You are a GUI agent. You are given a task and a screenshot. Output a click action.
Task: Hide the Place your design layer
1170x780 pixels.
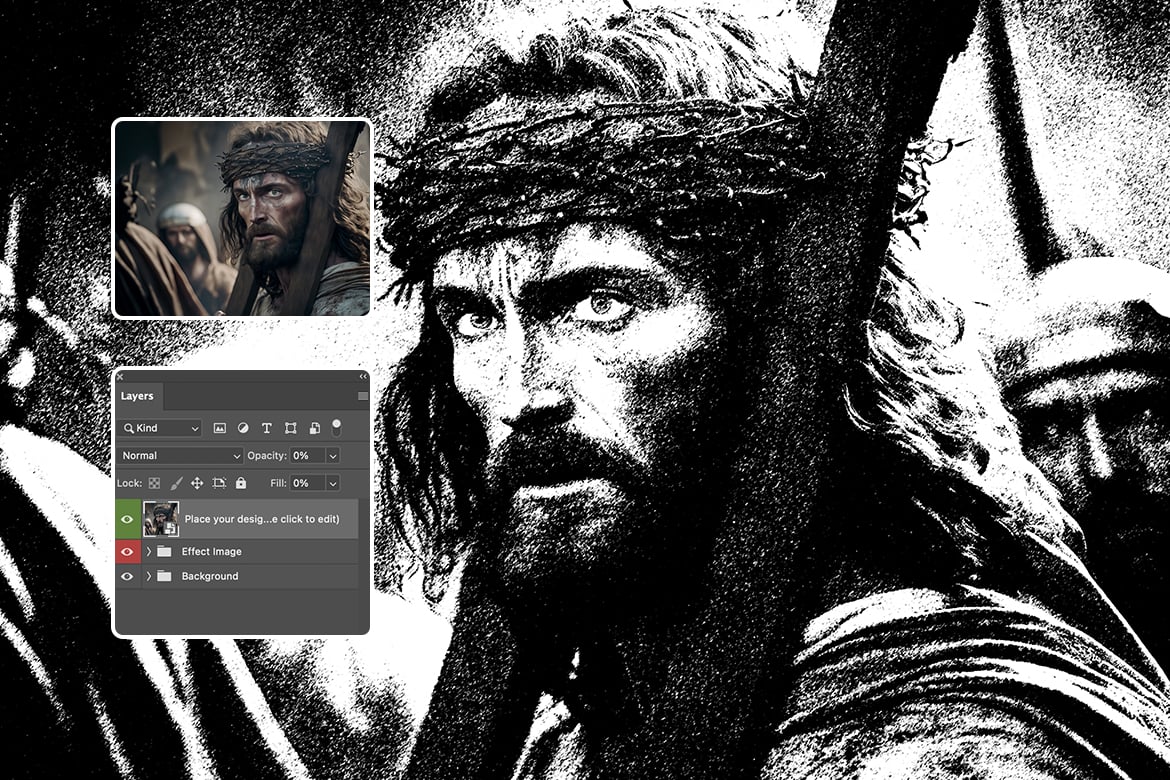point(127,519)
